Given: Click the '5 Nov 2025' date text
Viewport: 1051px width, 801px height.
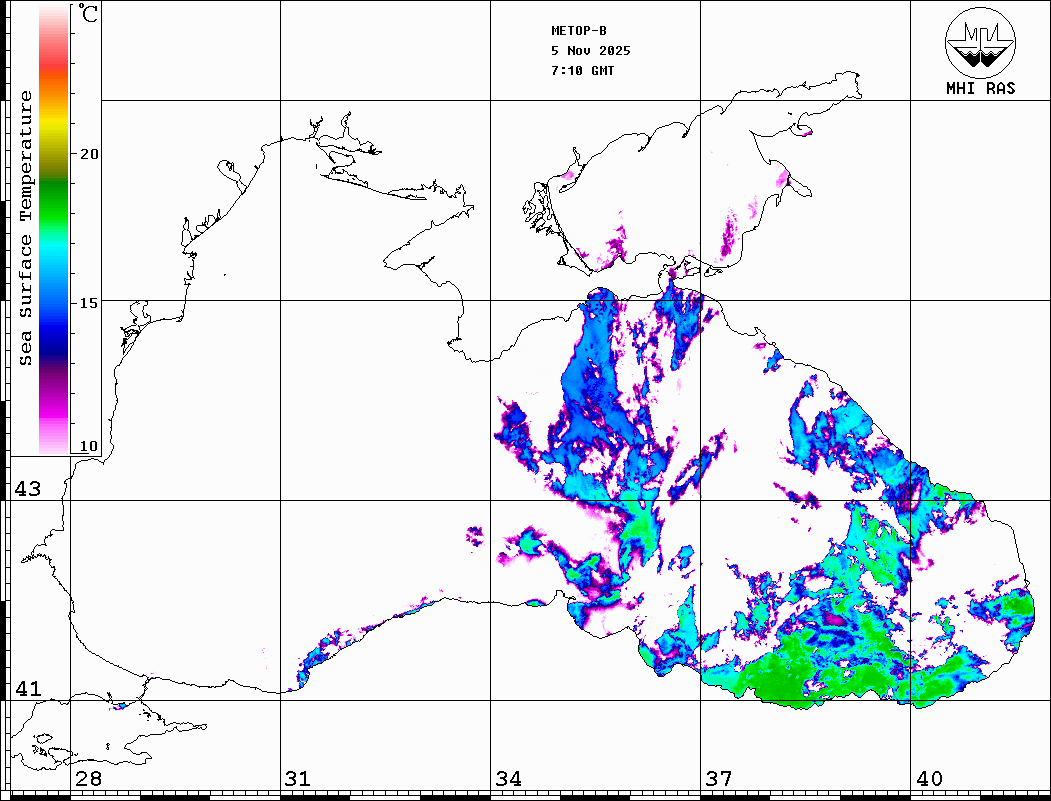Looking at the screenshot, I should point(590,51).
